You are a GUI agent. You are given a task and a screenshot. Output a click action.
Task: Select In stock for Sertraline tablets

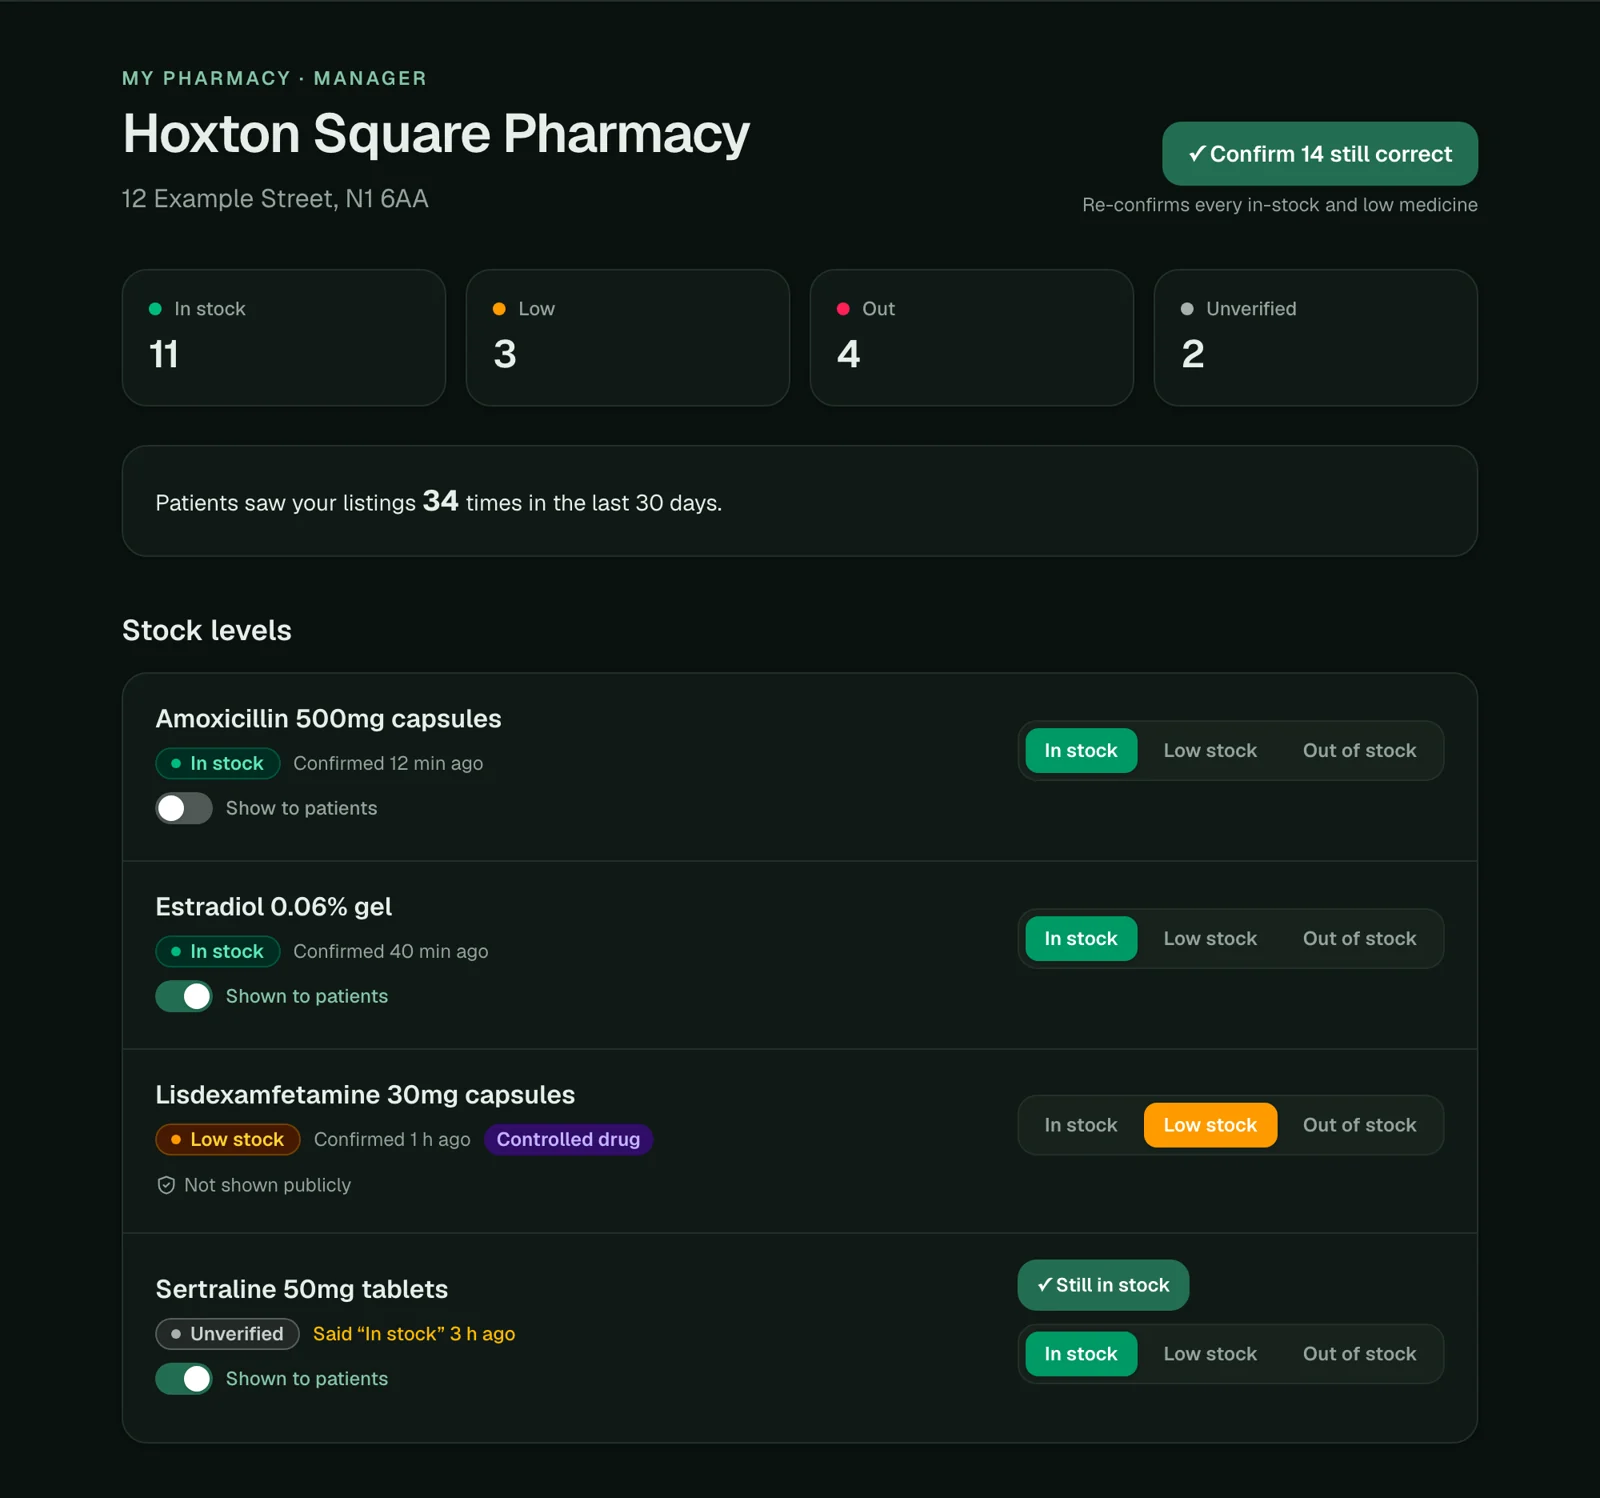[x=1081, y=1354]
